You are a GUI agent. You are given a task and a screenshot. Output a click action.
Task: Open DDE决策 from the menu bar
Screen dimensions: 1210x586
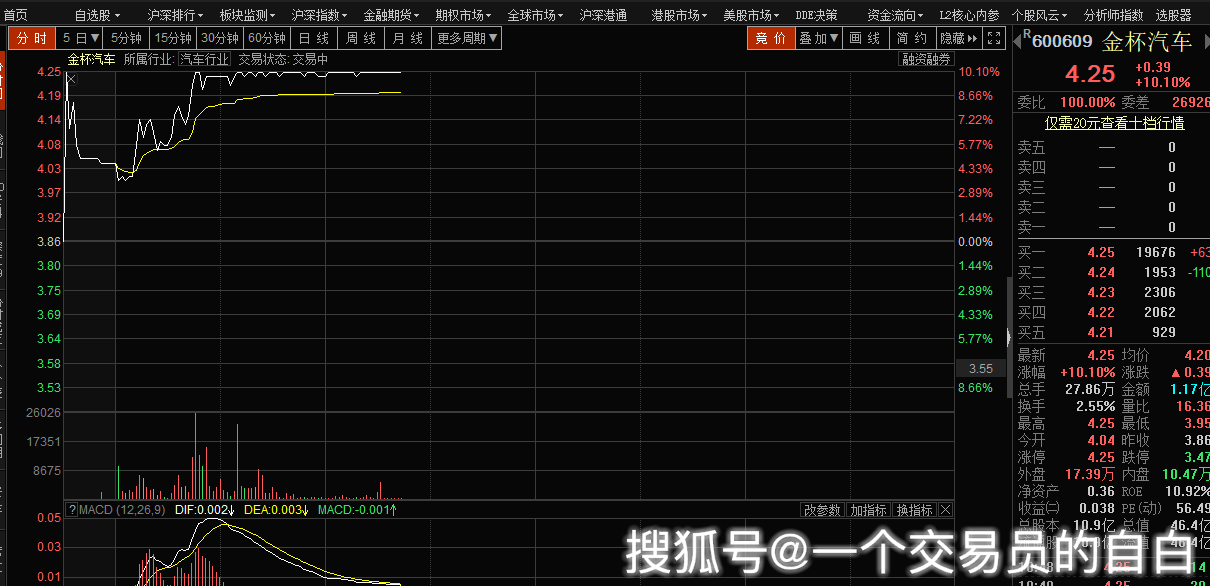pos(816,15)
